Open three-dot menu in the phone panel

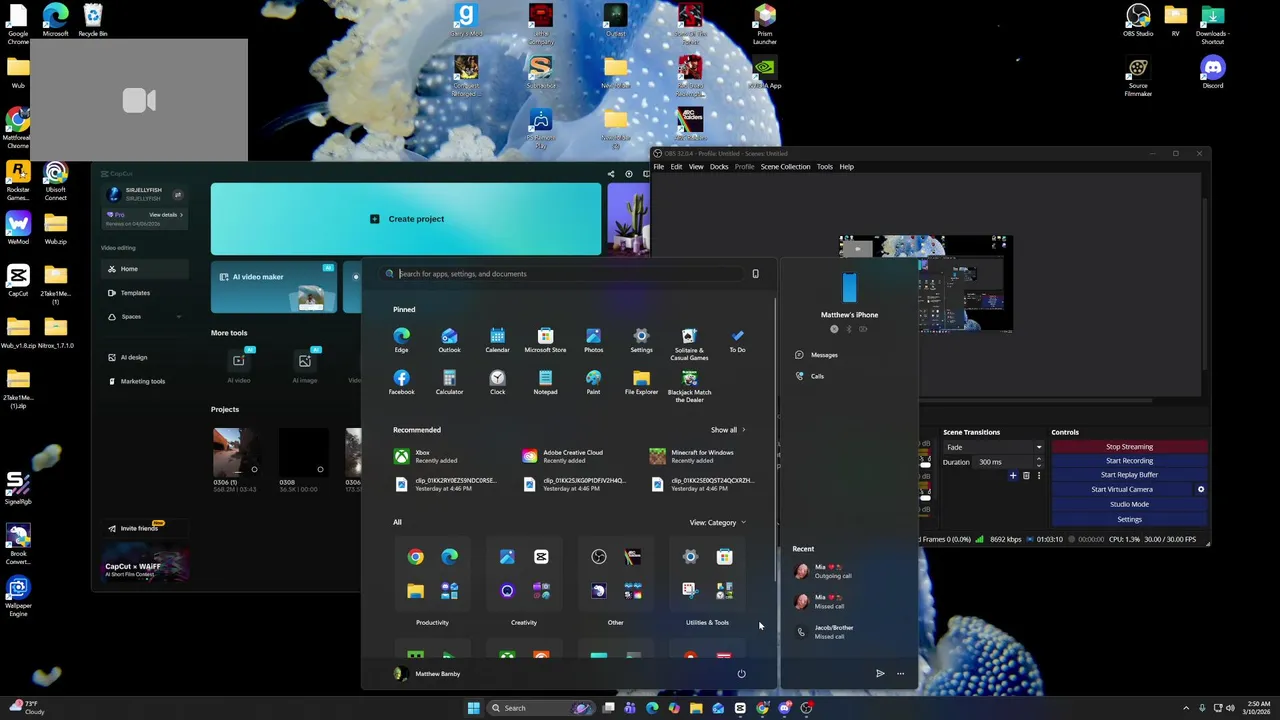[x=900, y=674]
